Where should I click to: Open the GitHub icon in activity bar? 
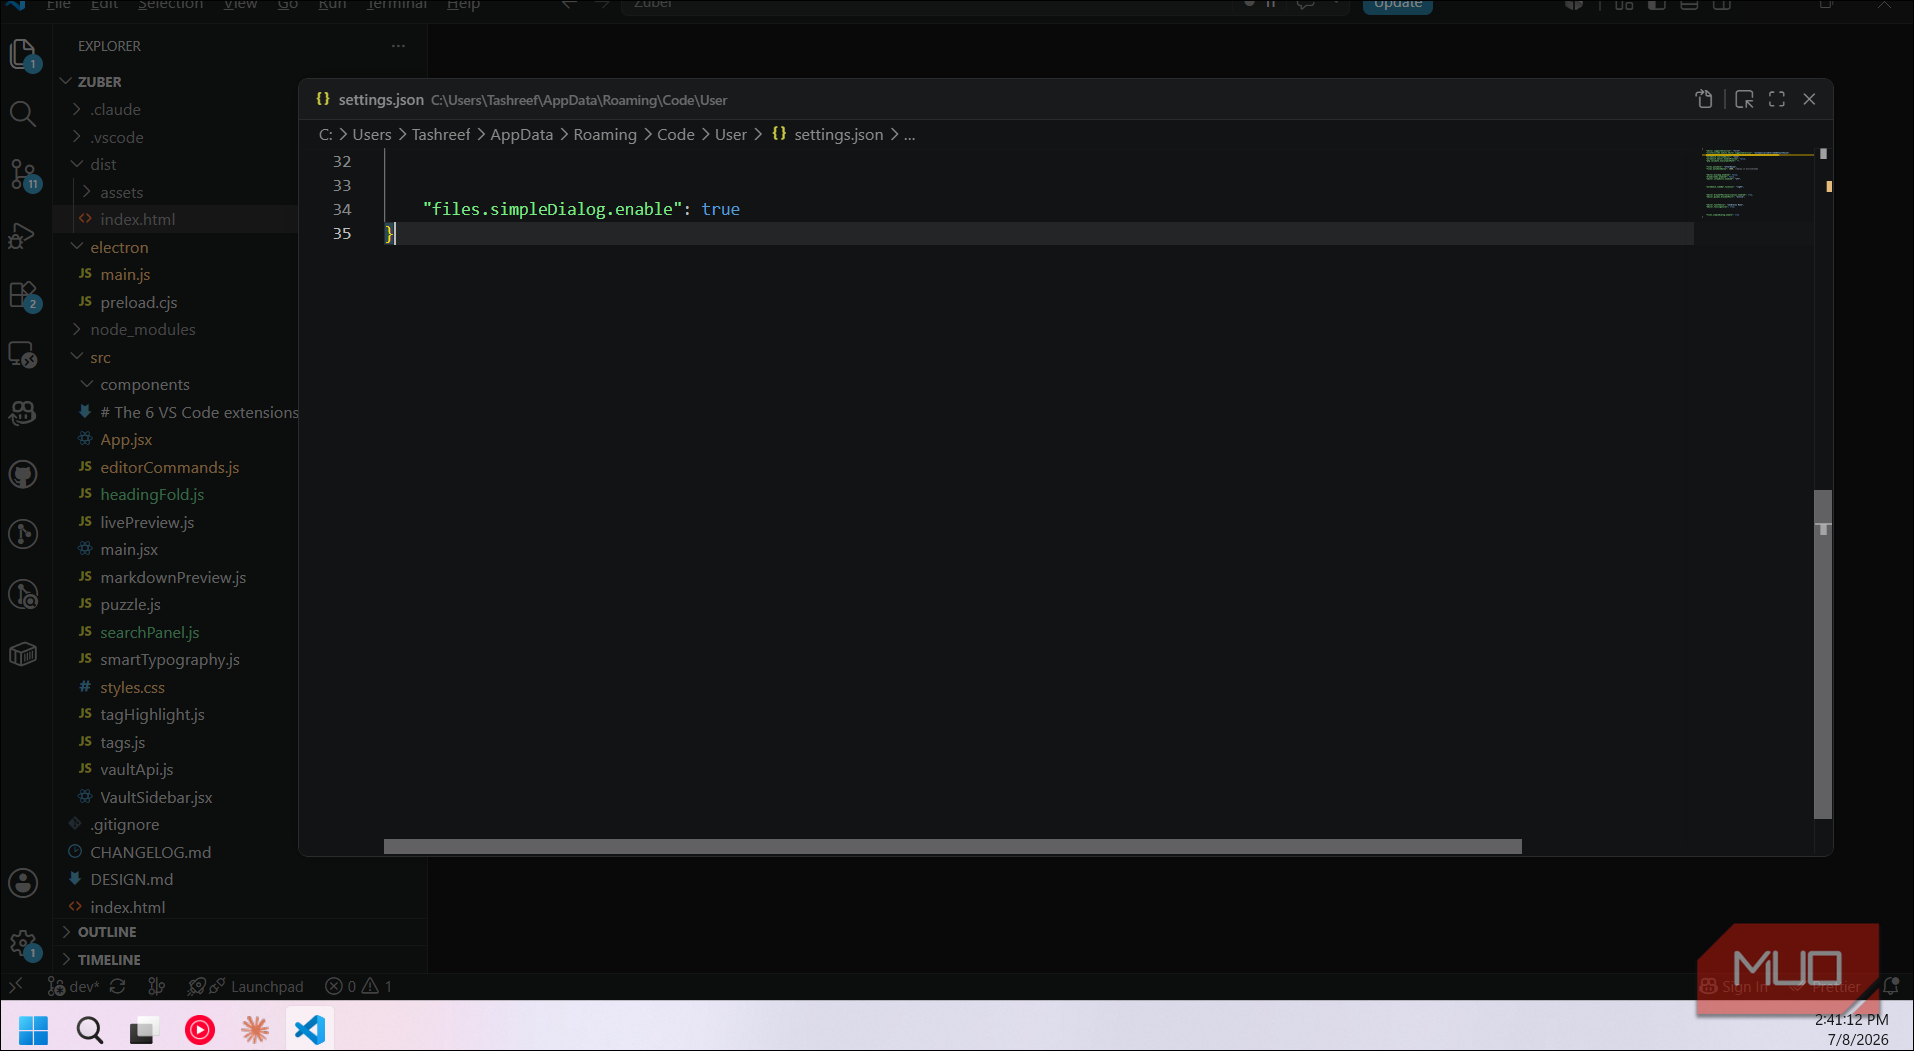point(23,474)
